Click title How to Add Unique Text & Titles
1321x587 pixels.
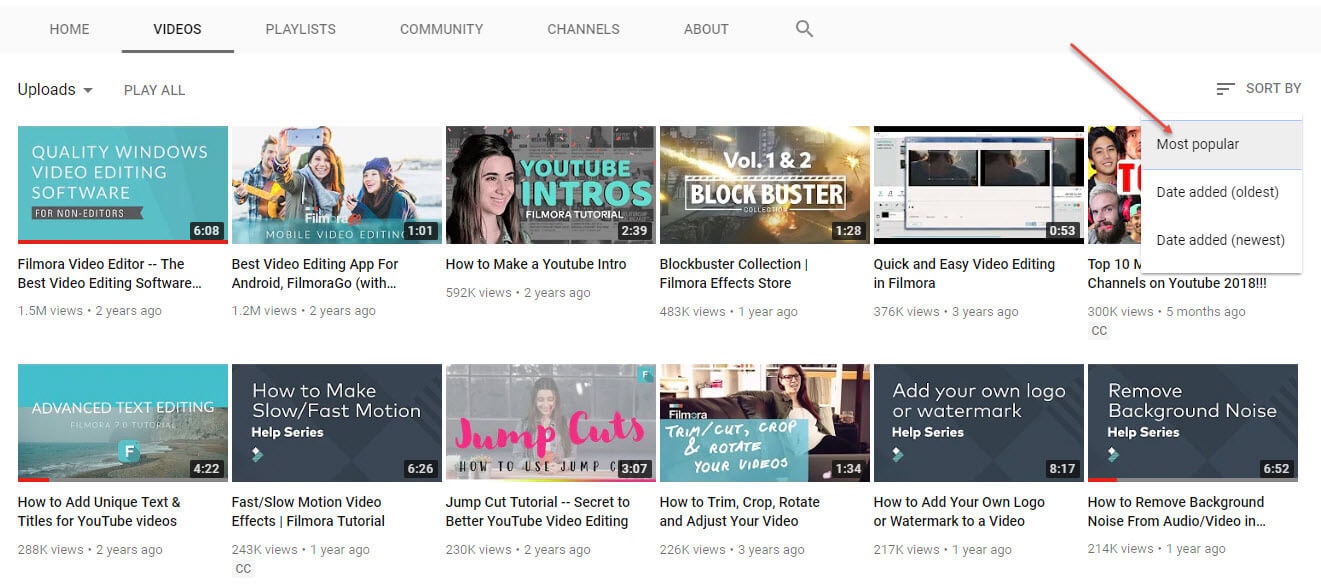(x=99, y=512)
